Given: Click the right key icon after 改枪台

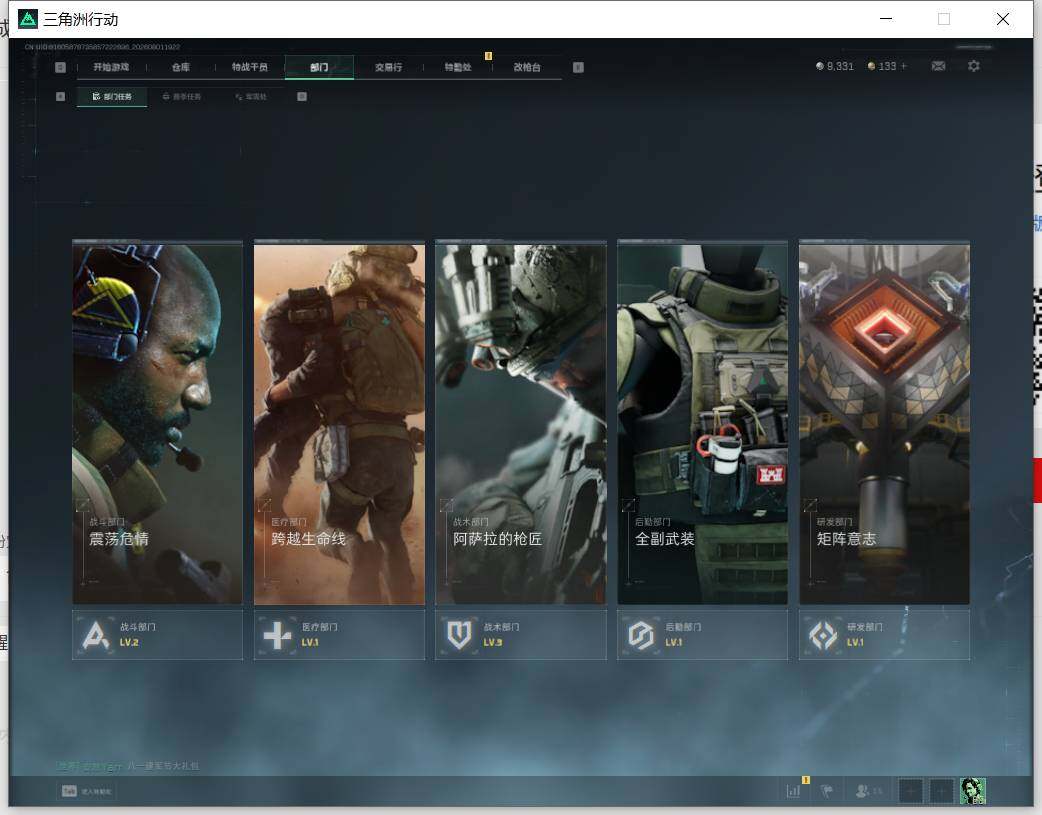Looking at the screenshot, I should 578,67.
